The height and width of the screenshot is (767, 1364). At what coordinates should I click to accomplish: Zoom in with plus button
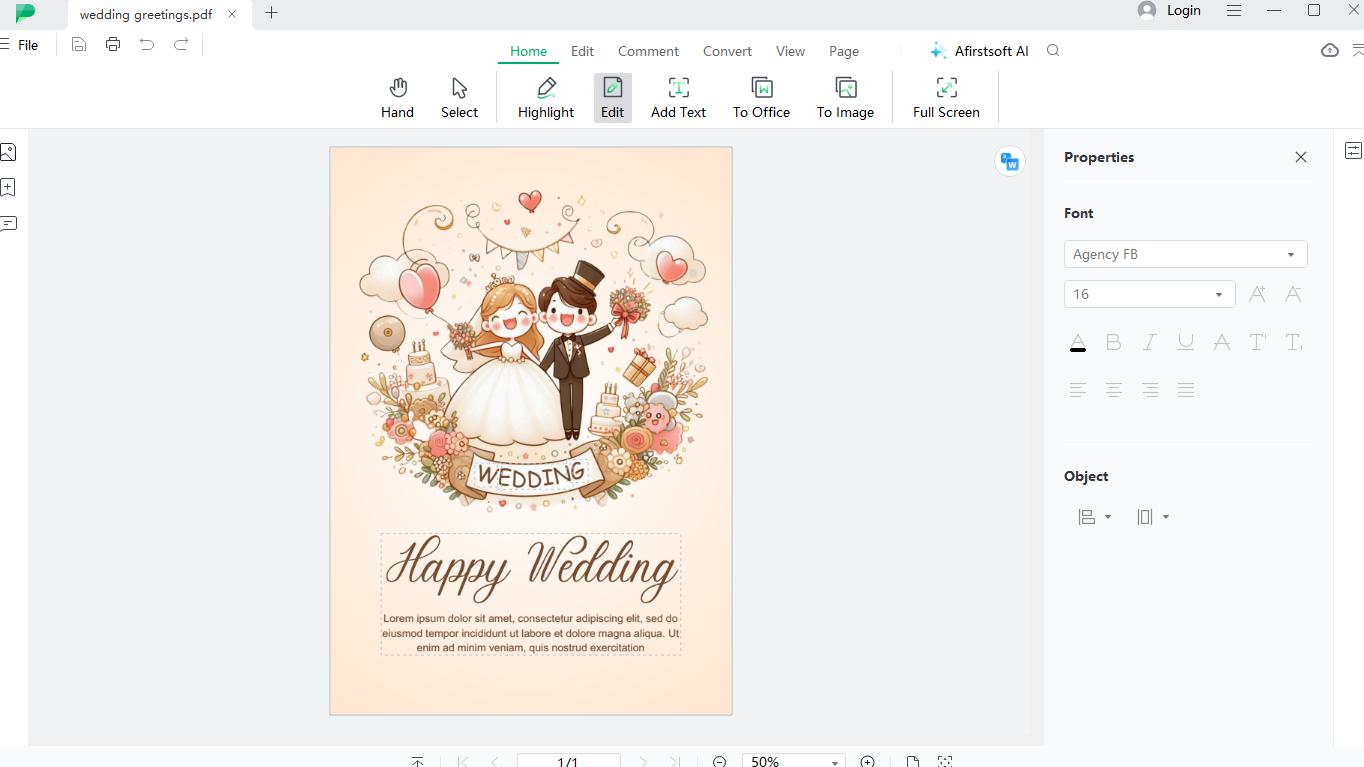click(868, 762)
